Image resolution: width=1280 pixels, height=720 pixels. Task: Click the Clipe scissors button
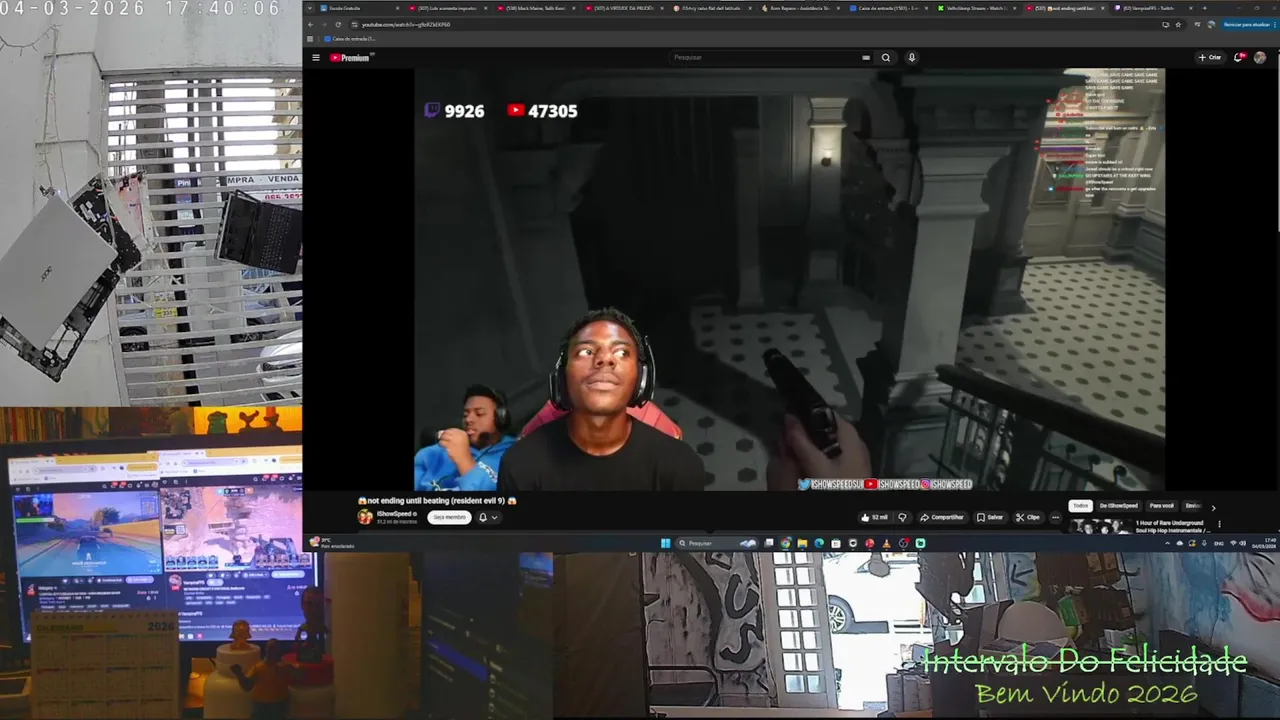coord(1028,517)
